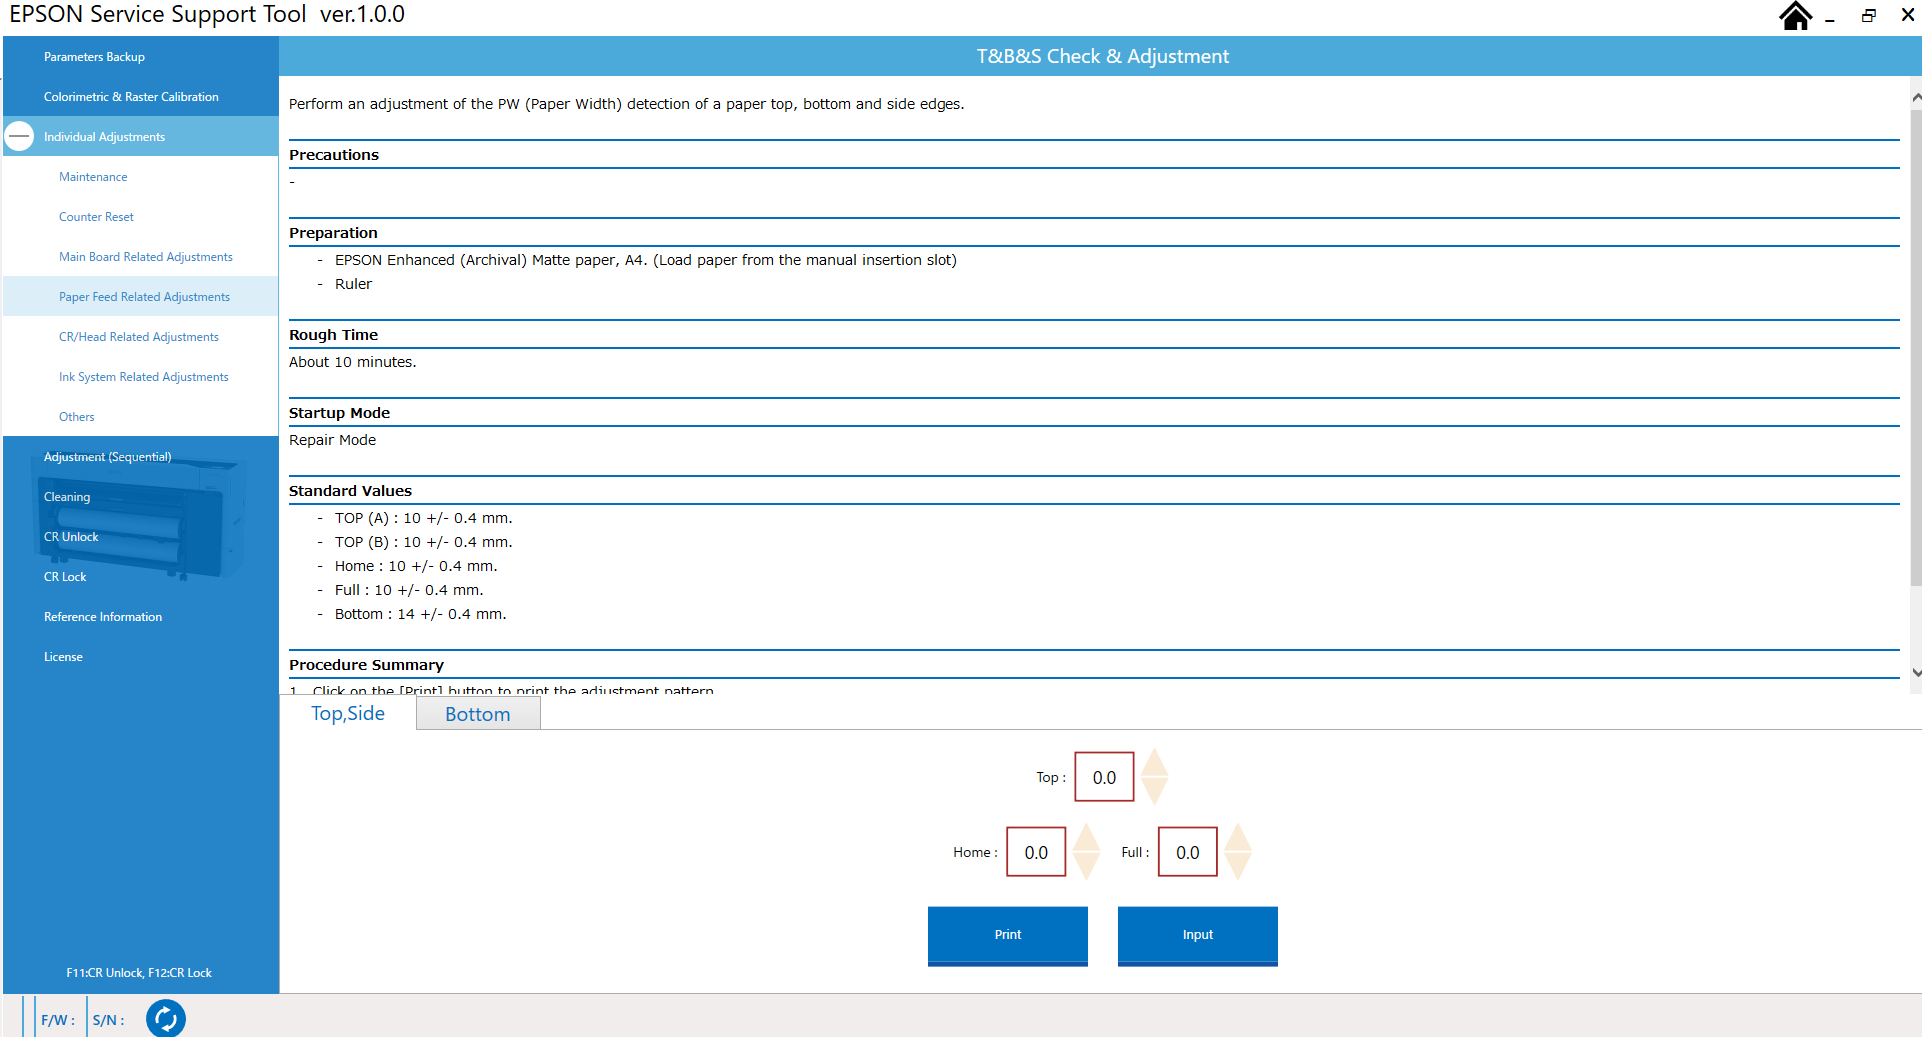Screen dimensions: 1922x1037
Task: Click the Full value input field
Action: click(1187, 852)
